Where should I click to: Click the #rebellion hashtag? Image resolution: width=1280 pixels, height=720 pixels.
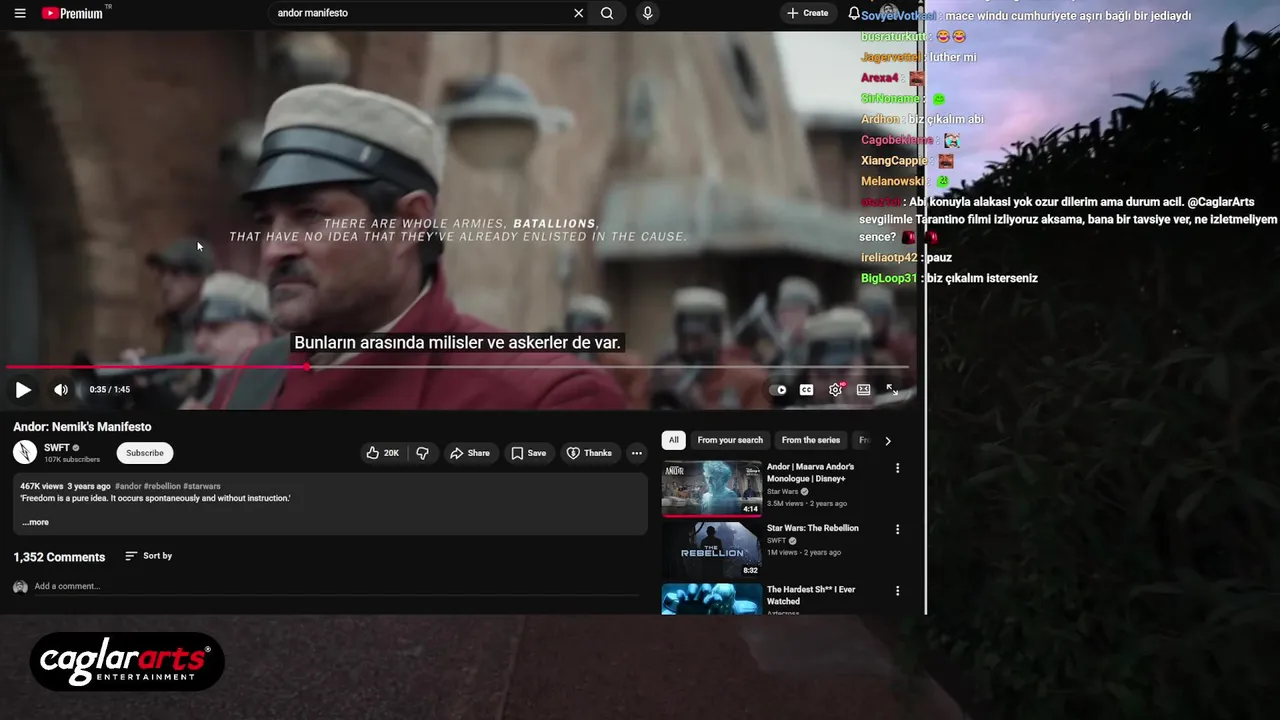162,486
